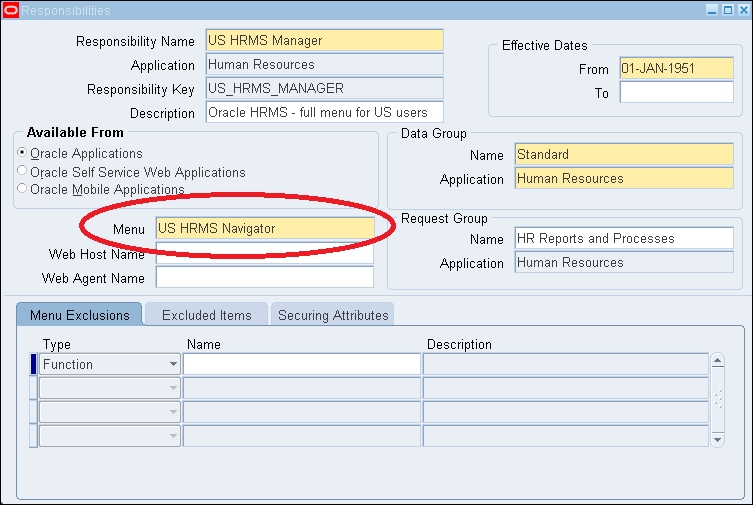Minimize the Responsibilities window

[x=712, y=10]
